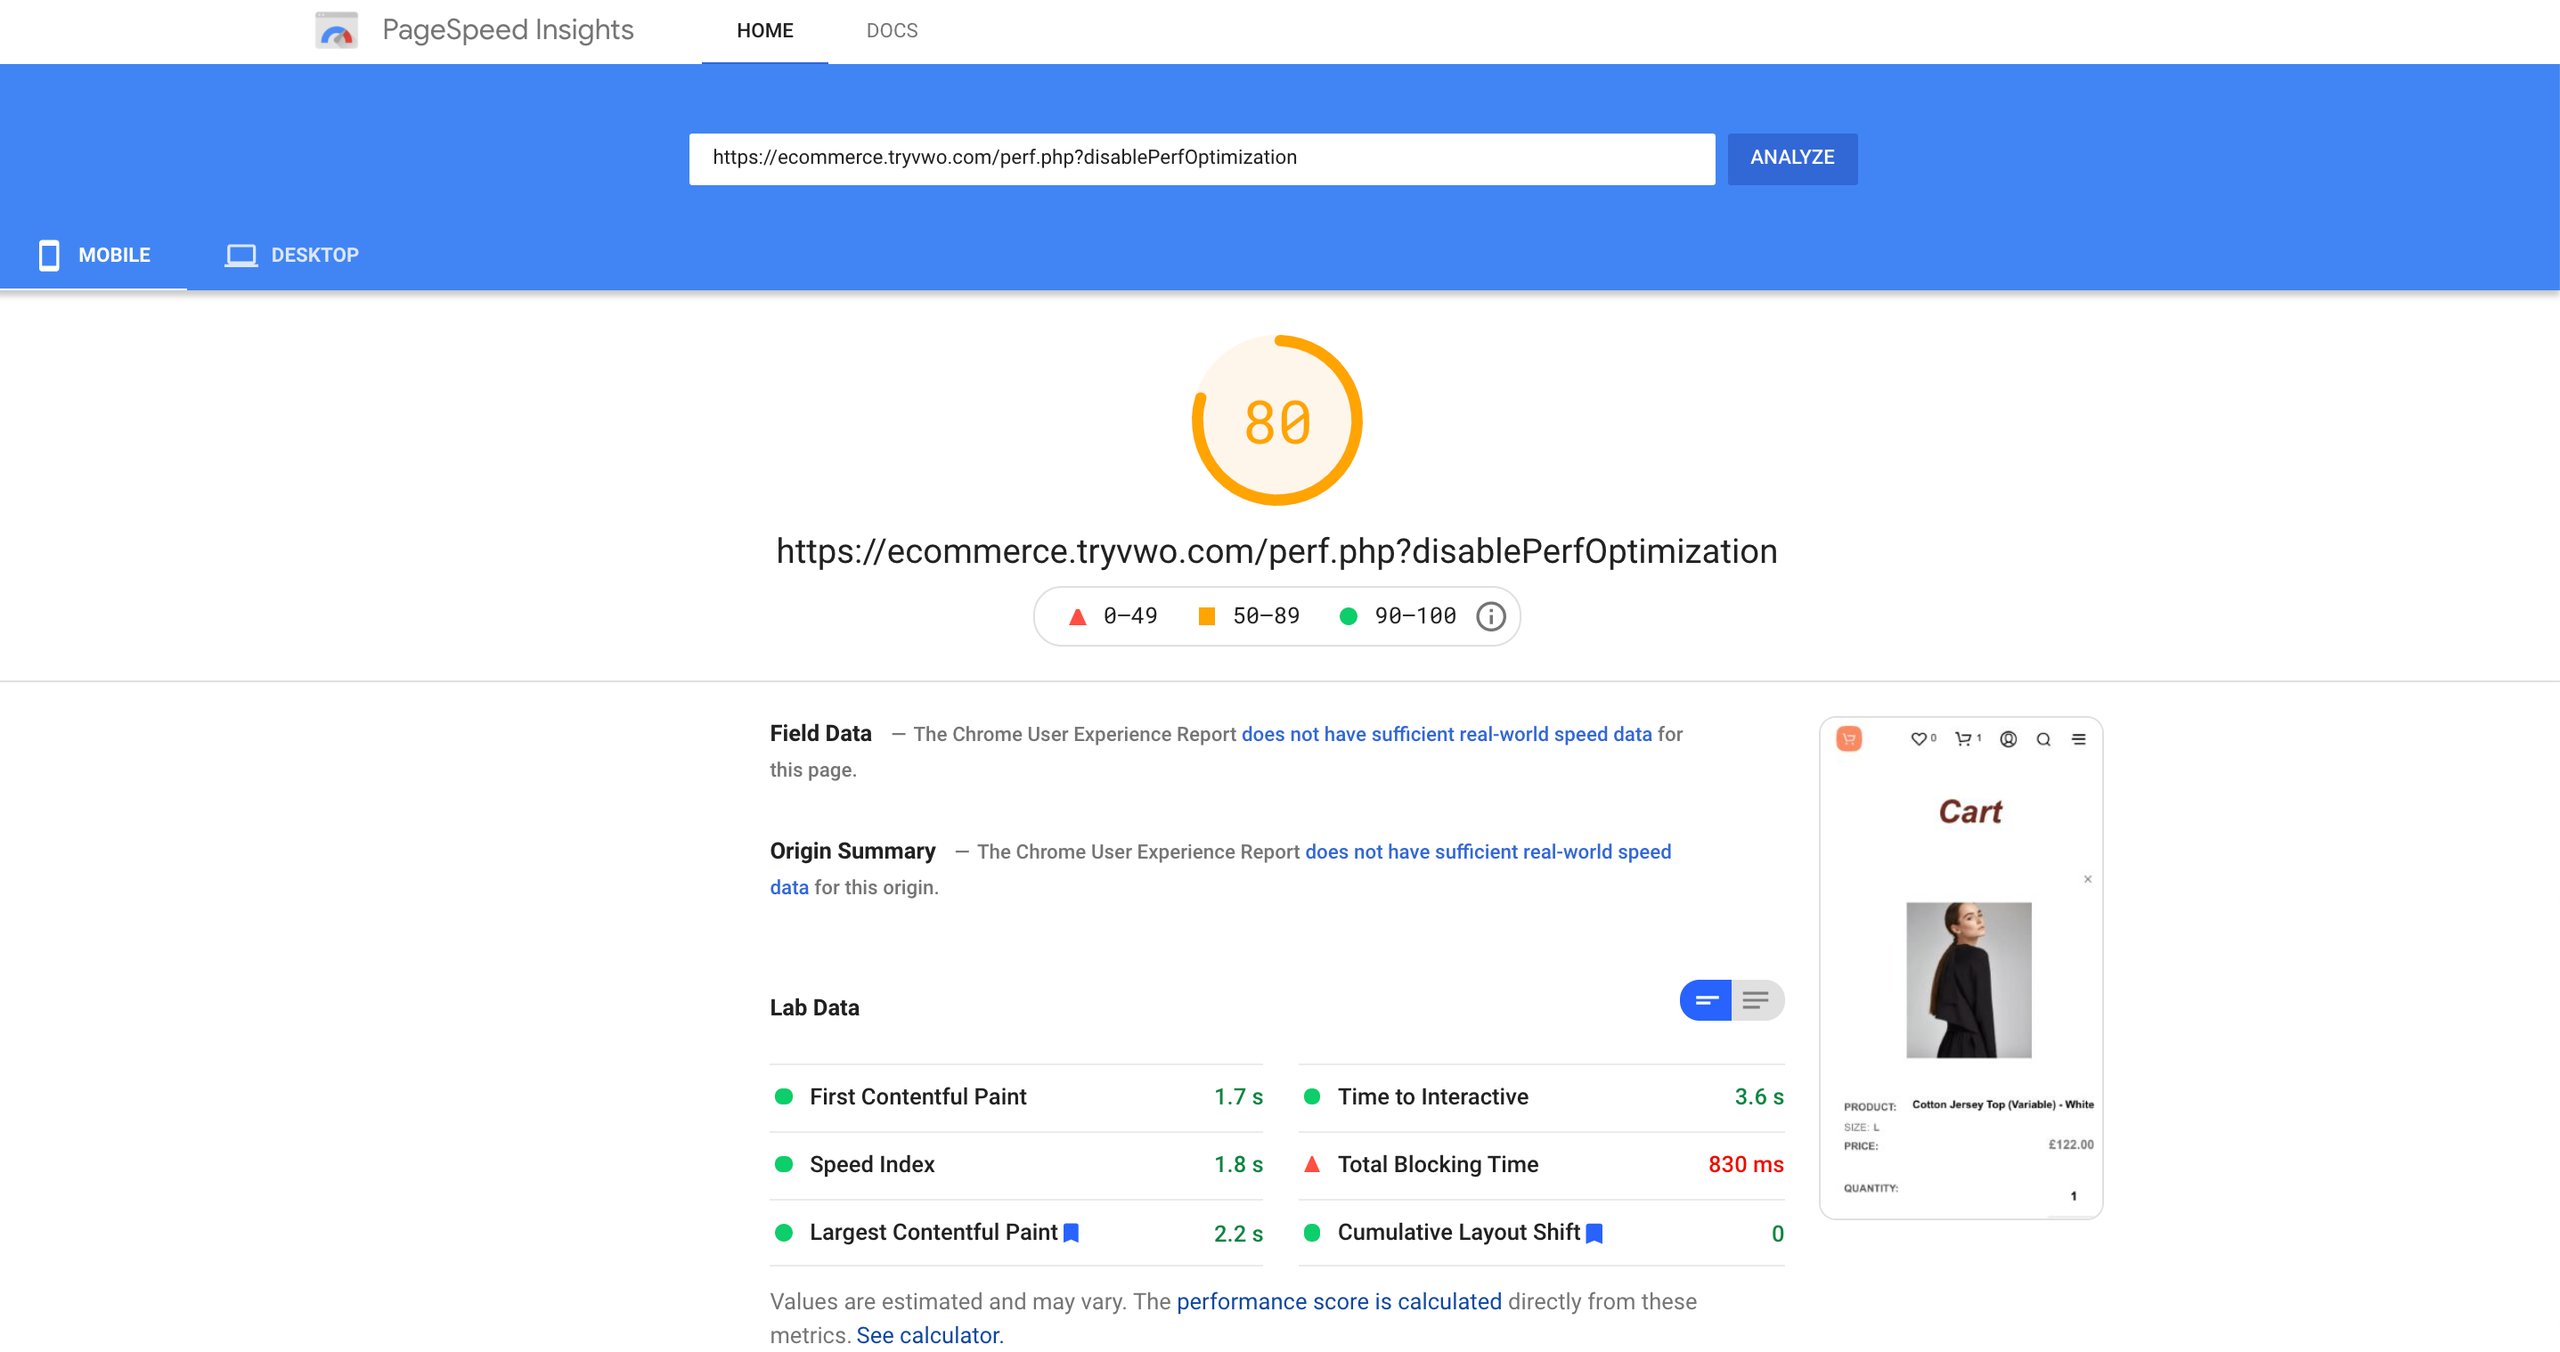Expand Largest Contentful Paint metric row
The image size is (2560, 1352).
[1016, 1233]
